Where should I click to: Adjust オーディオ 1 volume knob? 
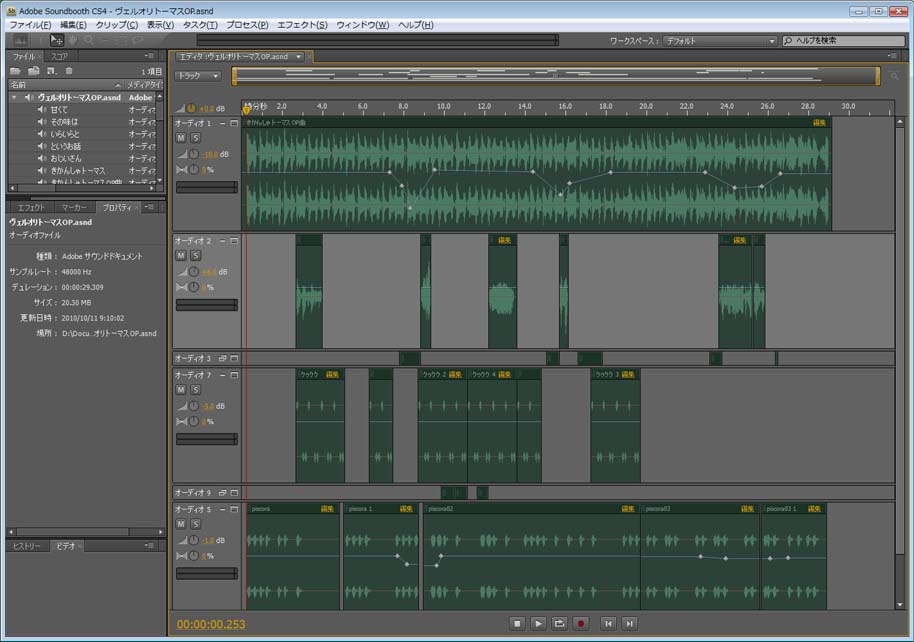click(x=194, y=154)
